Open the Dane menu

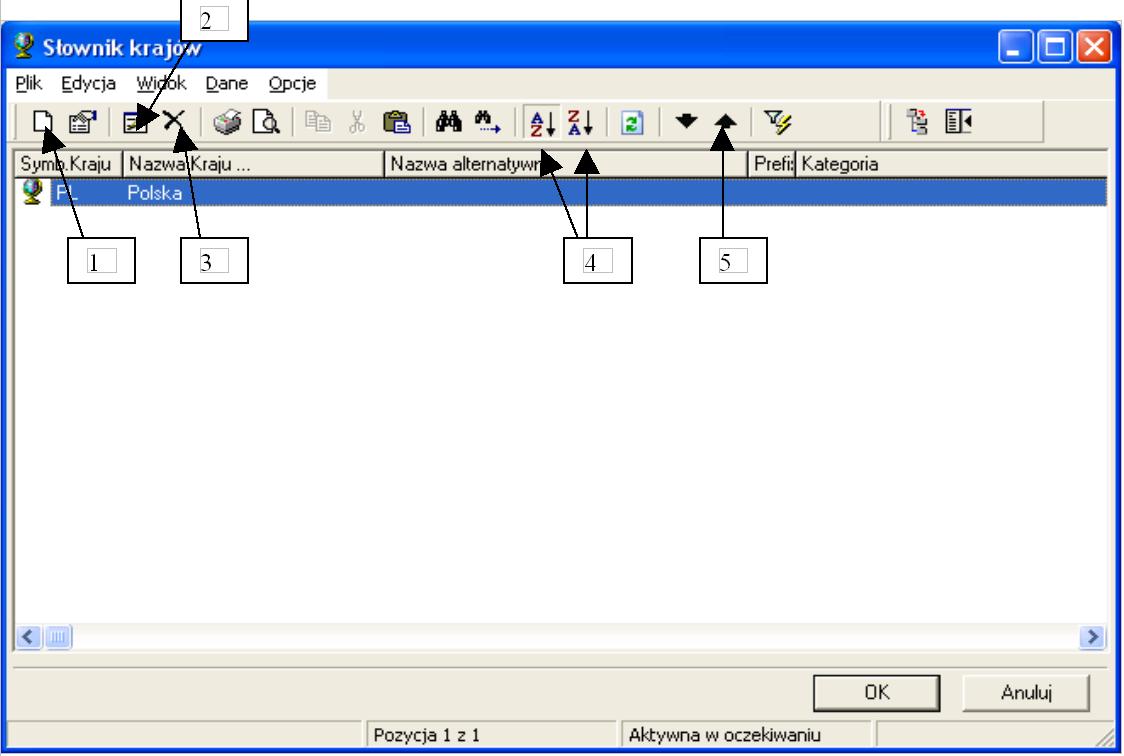pyautogui.click(x=227, y=83)
